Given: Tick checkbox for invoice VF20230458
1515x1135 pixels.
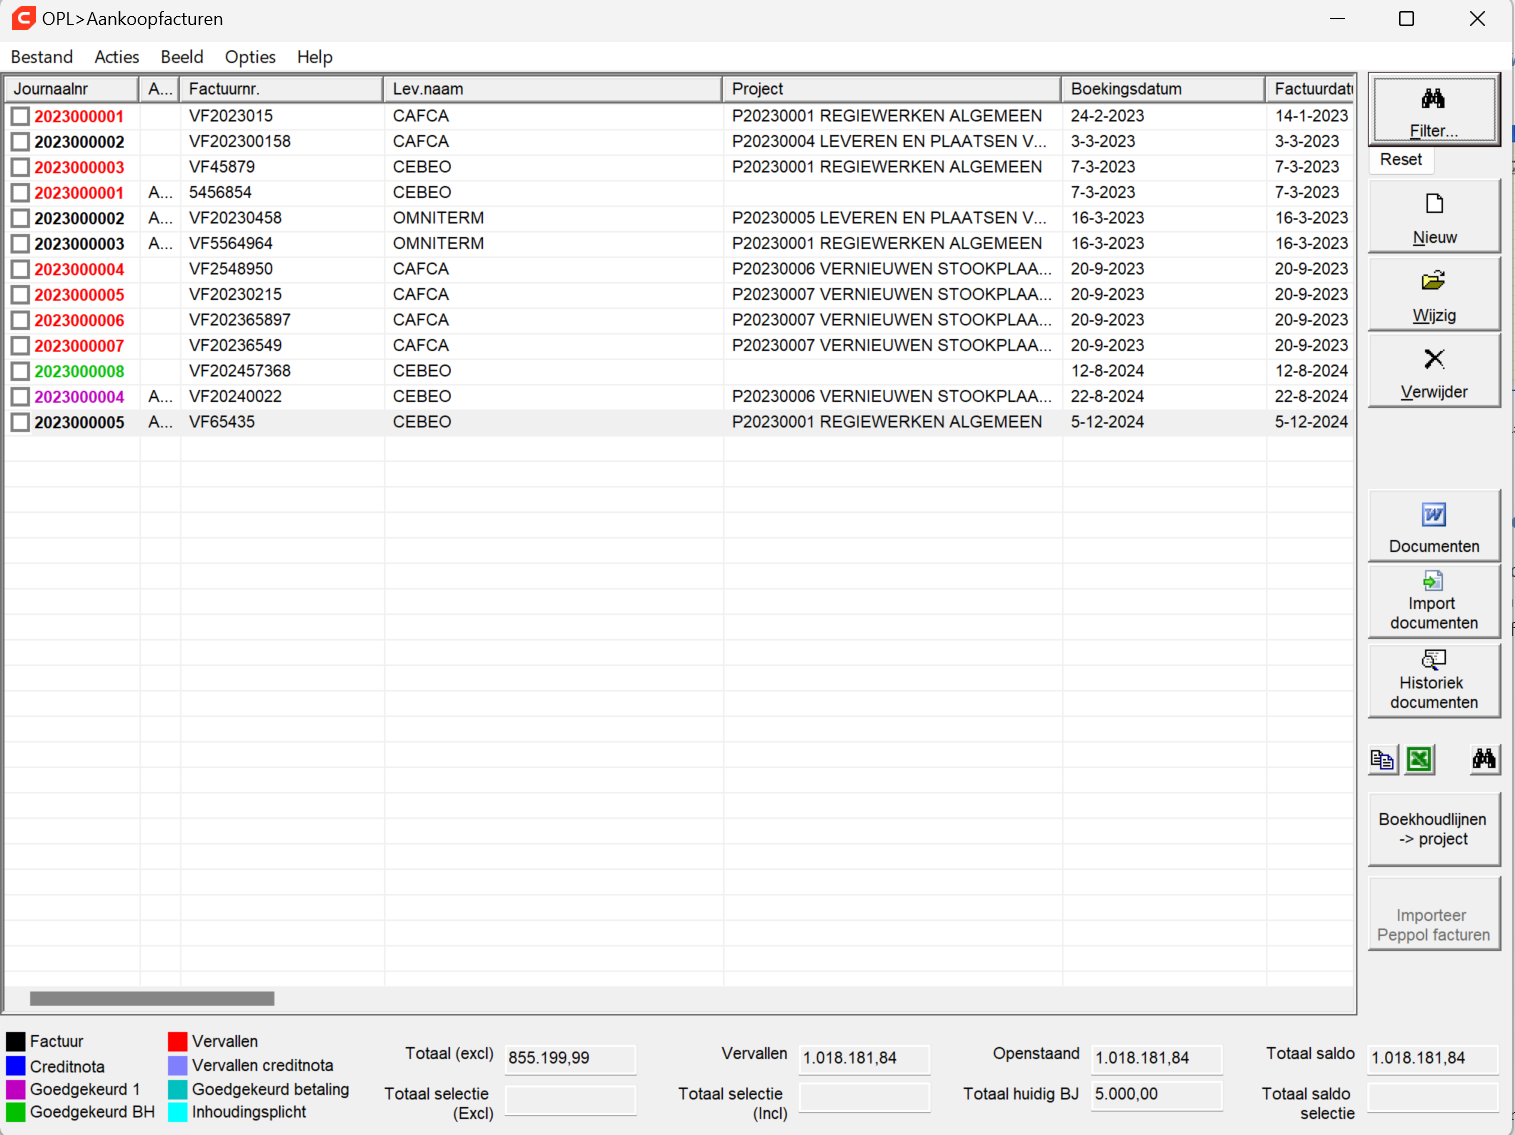Looking at the screenshot, I should 20,218.
